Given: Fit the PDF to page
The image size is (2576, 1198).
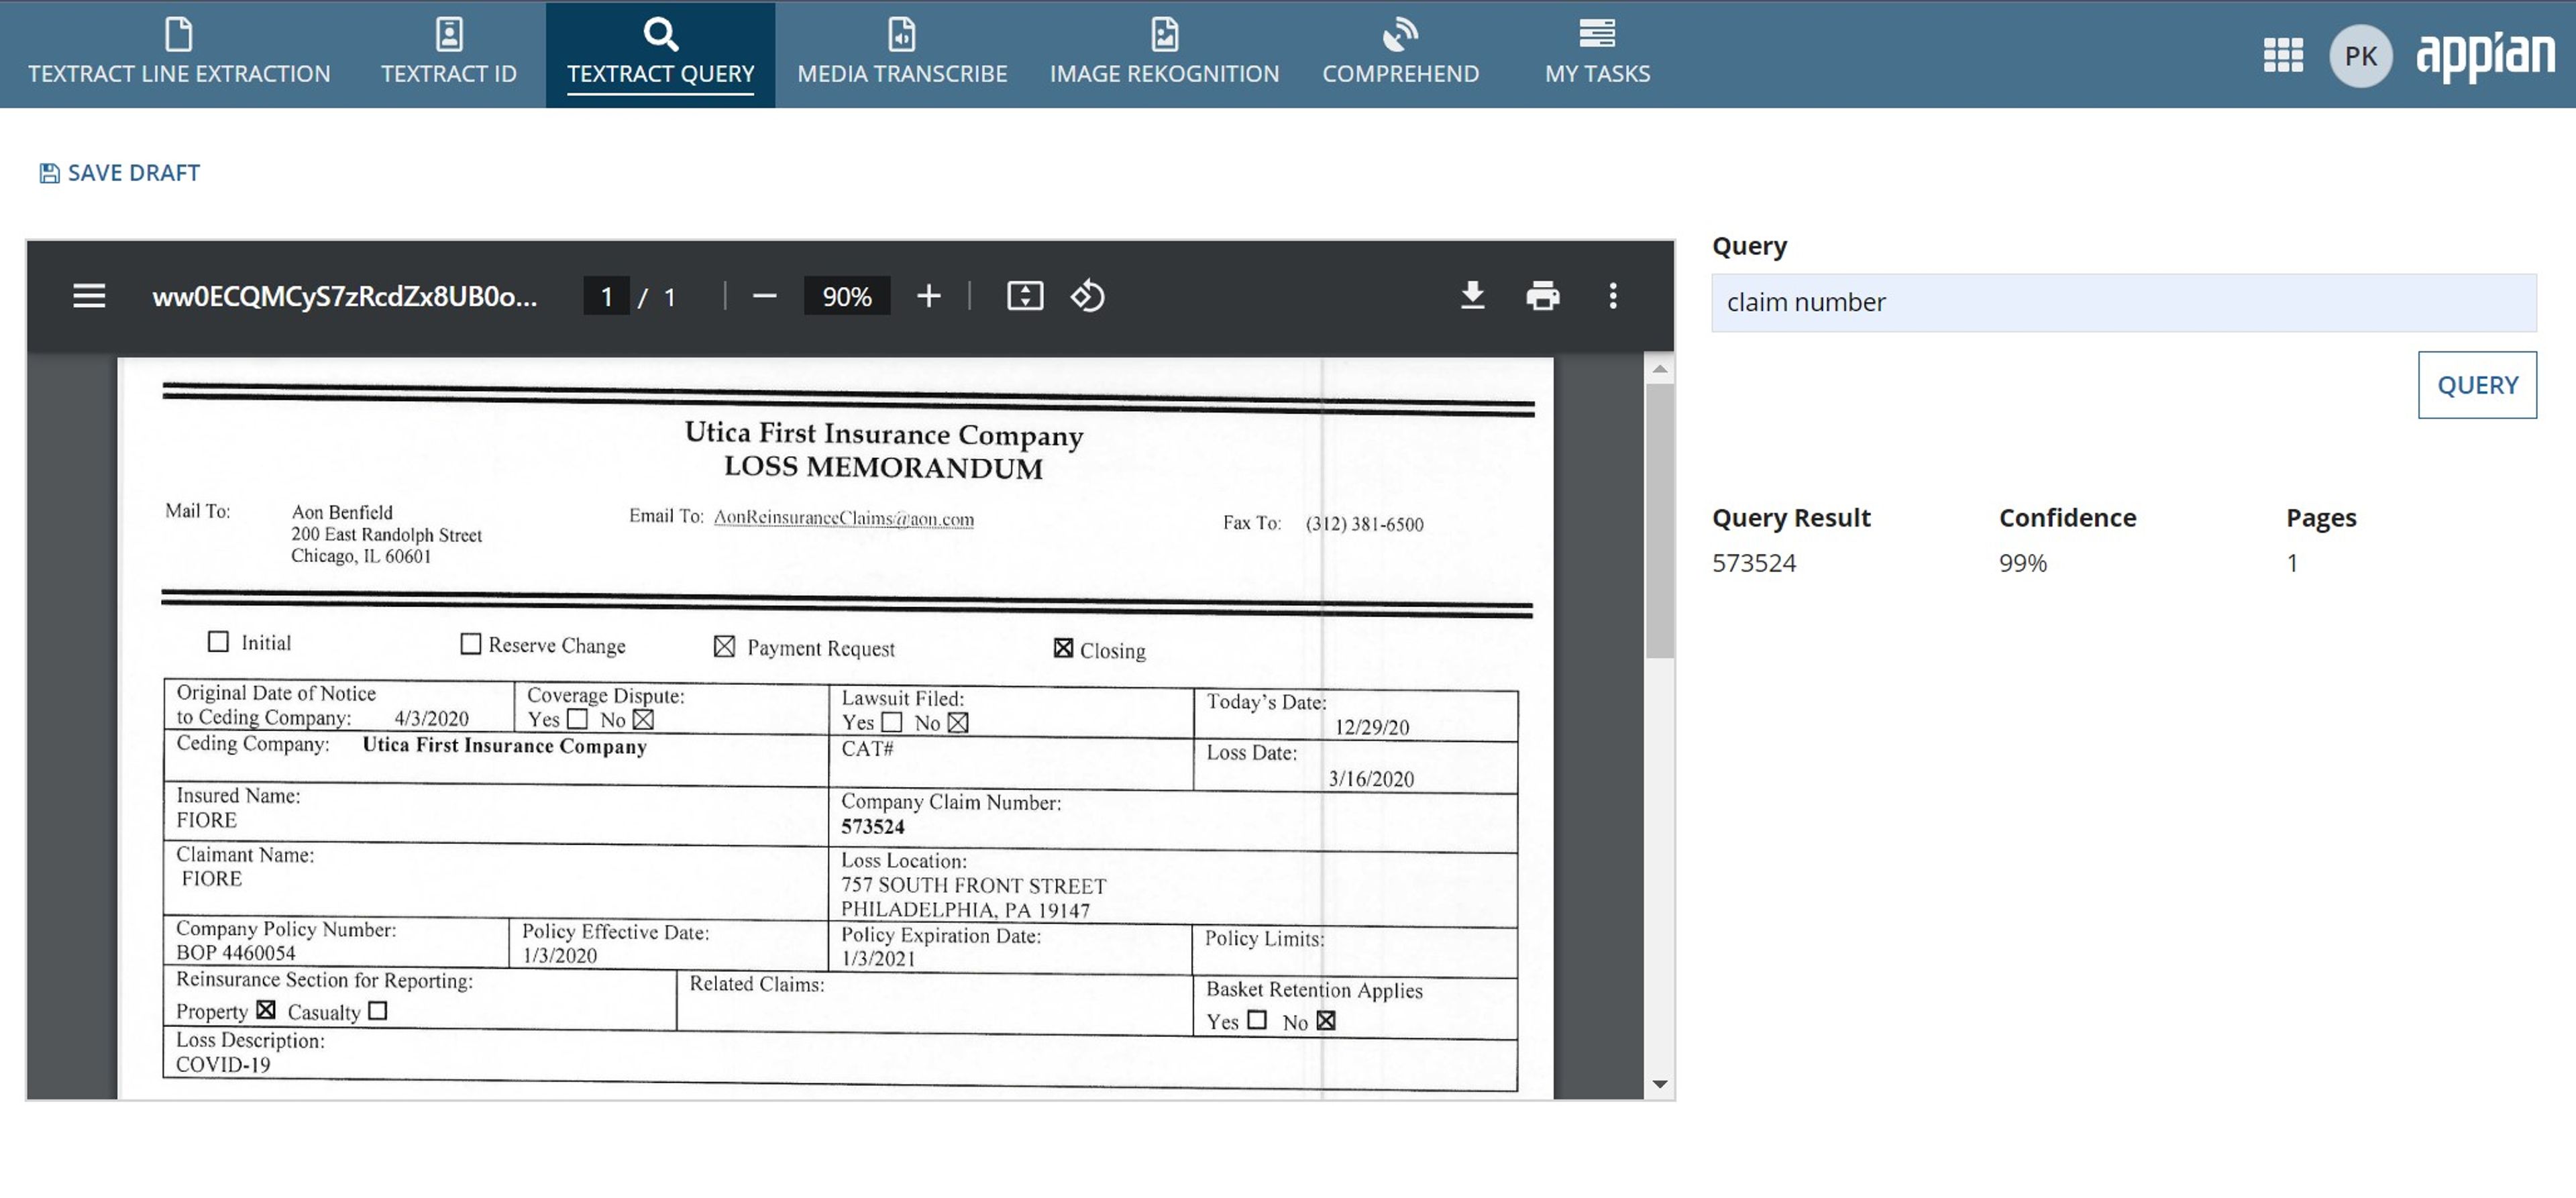Looking at the screenshot, I should click(x=1024, y=296).
